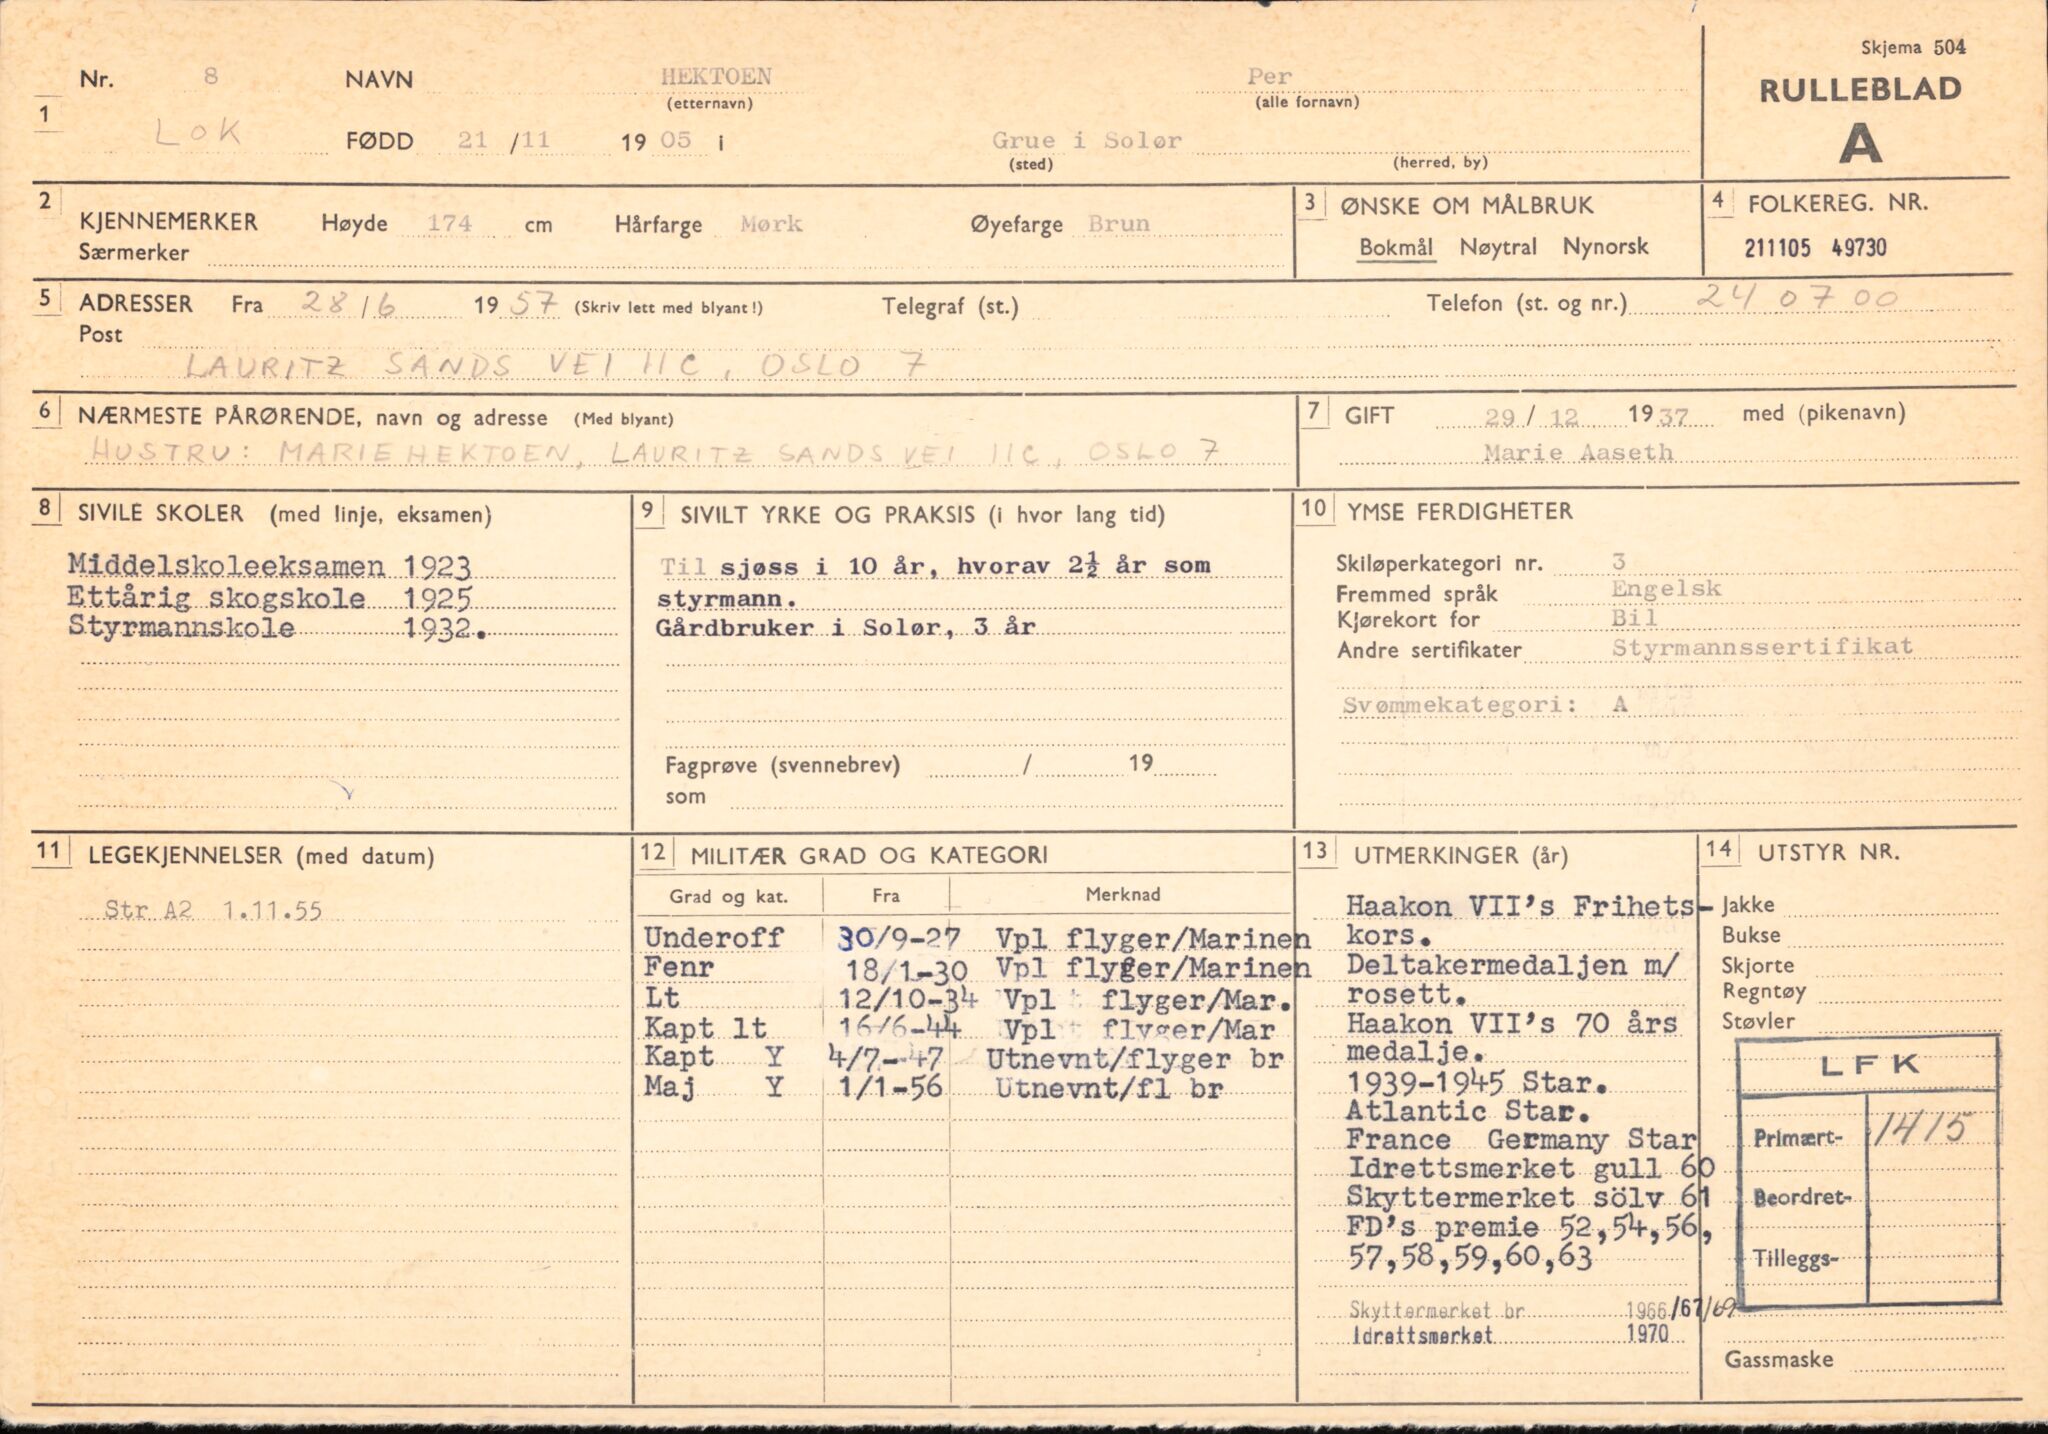
Task: Click the handwritten number 1415
Action: [1921, 1130]
